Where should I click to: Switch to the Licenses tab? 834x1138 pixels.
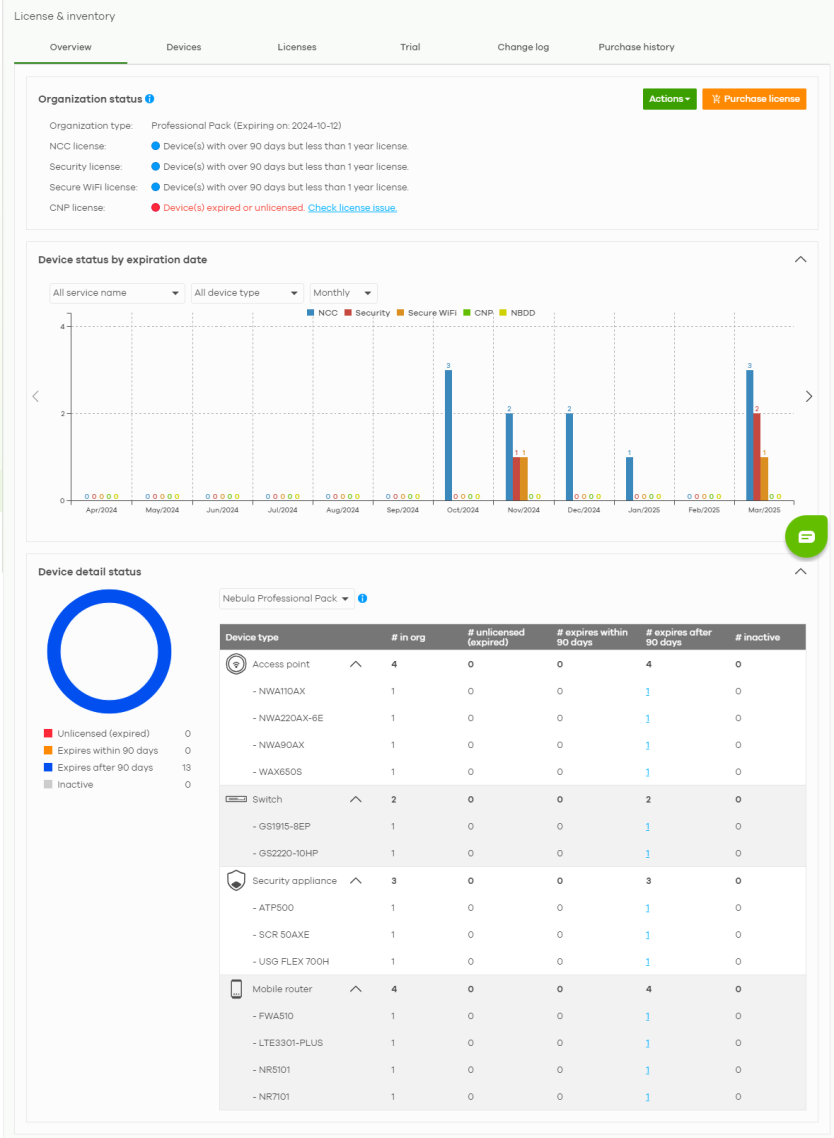click(297, 47)
